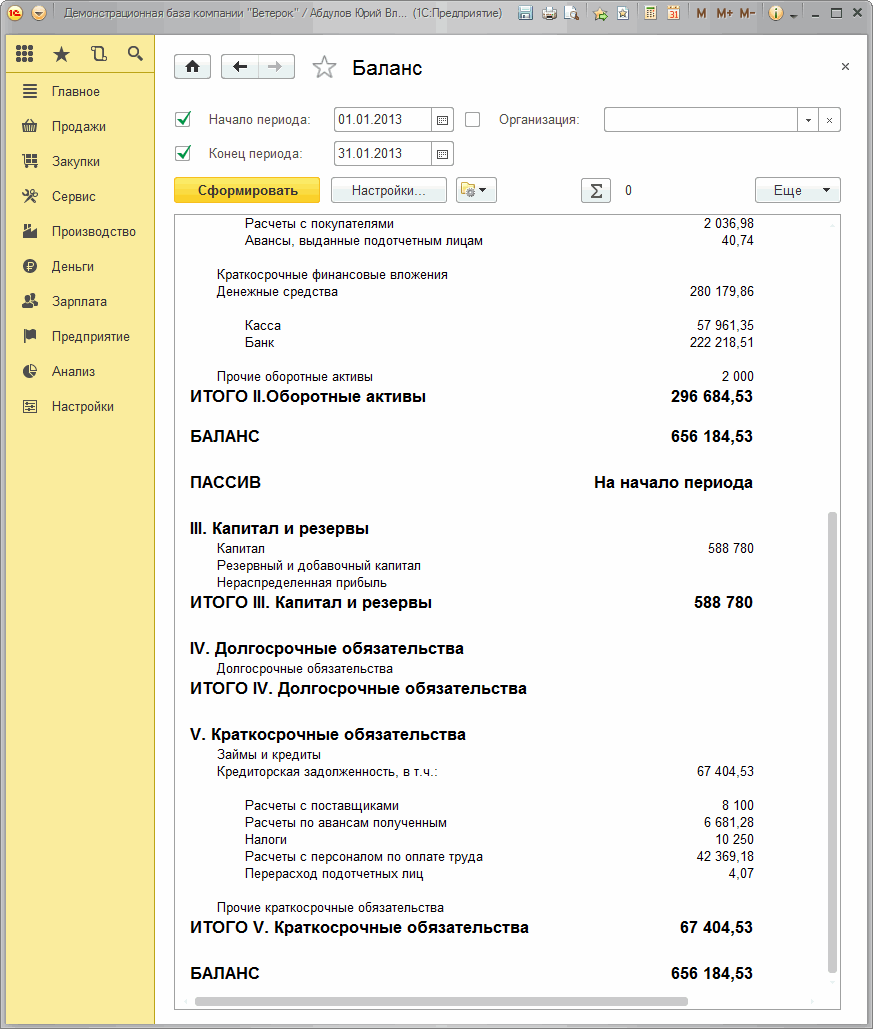Open the Настройки sidebar section

(x=81, y=406)
